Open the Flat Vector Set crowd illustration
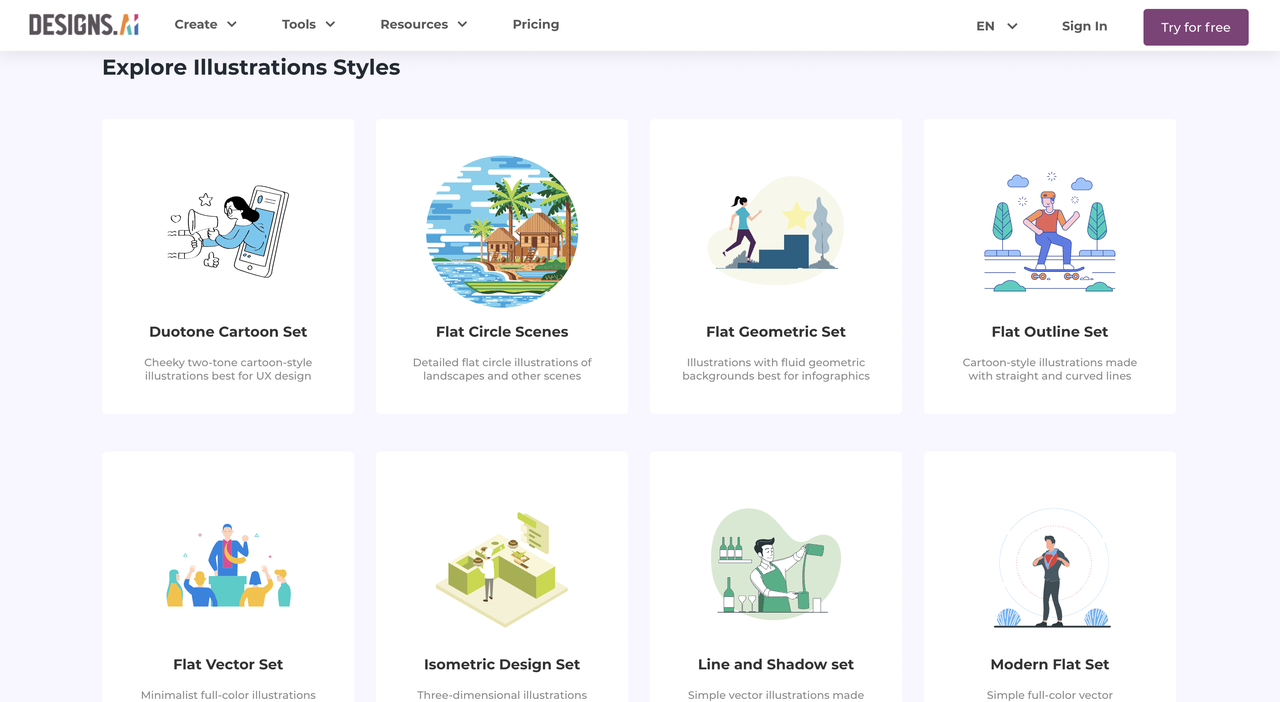This screenshot has width=1280, height=702. 228,565
